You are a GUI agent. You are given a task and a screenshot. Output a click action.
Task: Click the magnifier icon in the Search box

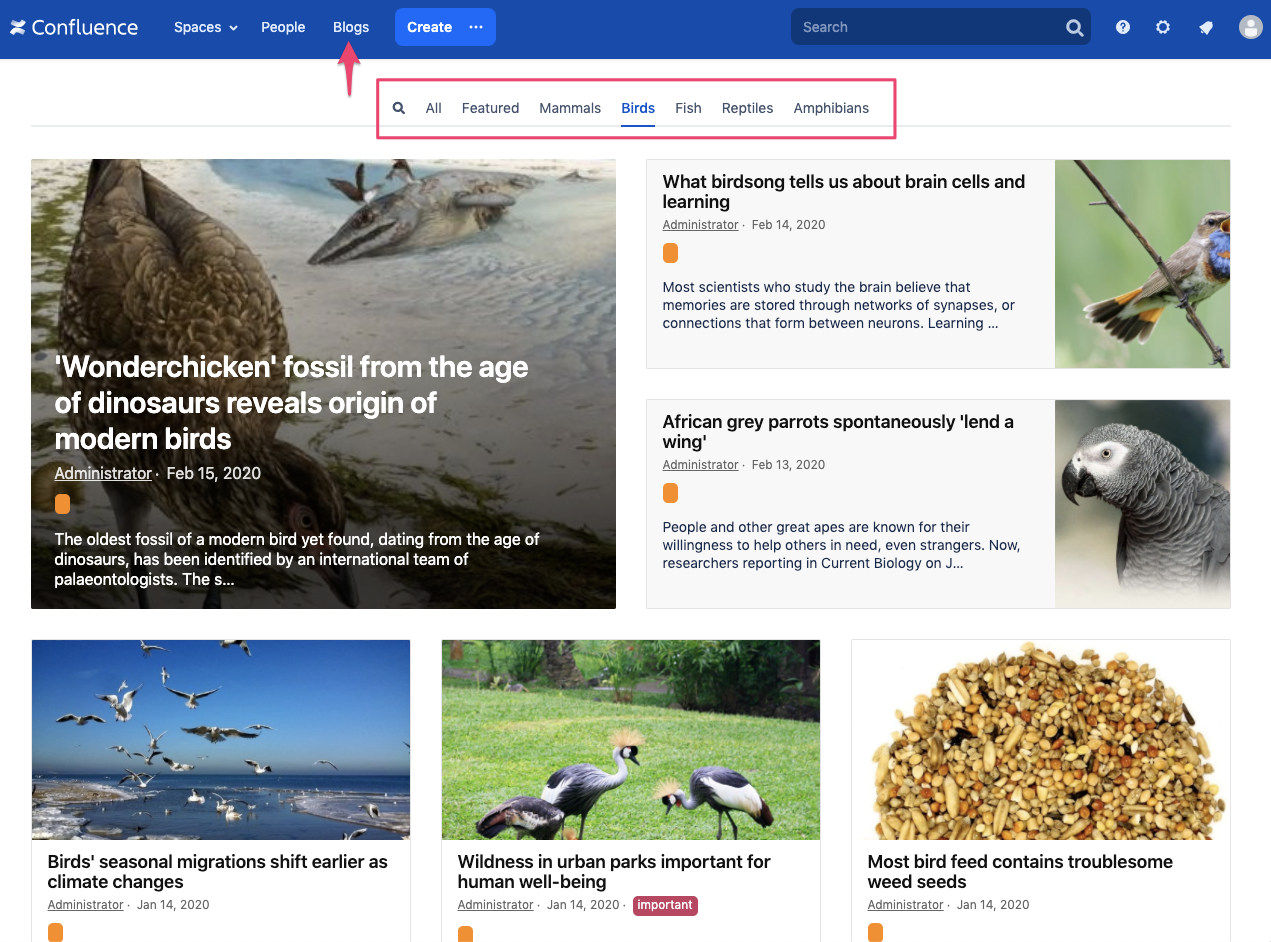click(x=1075, y=28)
